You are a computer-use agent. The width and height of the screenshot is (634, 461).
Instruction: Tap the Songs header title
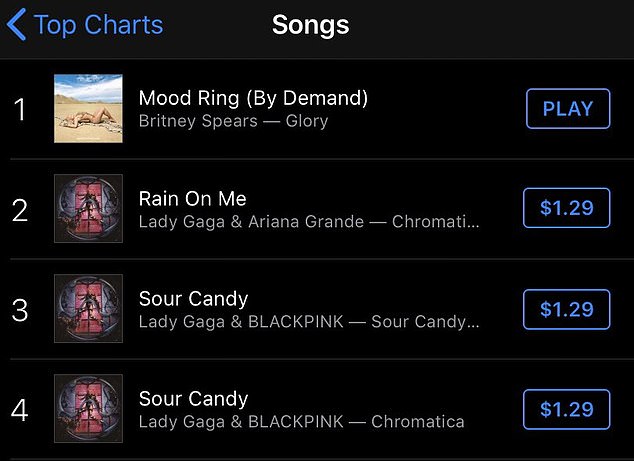[311, 25]
